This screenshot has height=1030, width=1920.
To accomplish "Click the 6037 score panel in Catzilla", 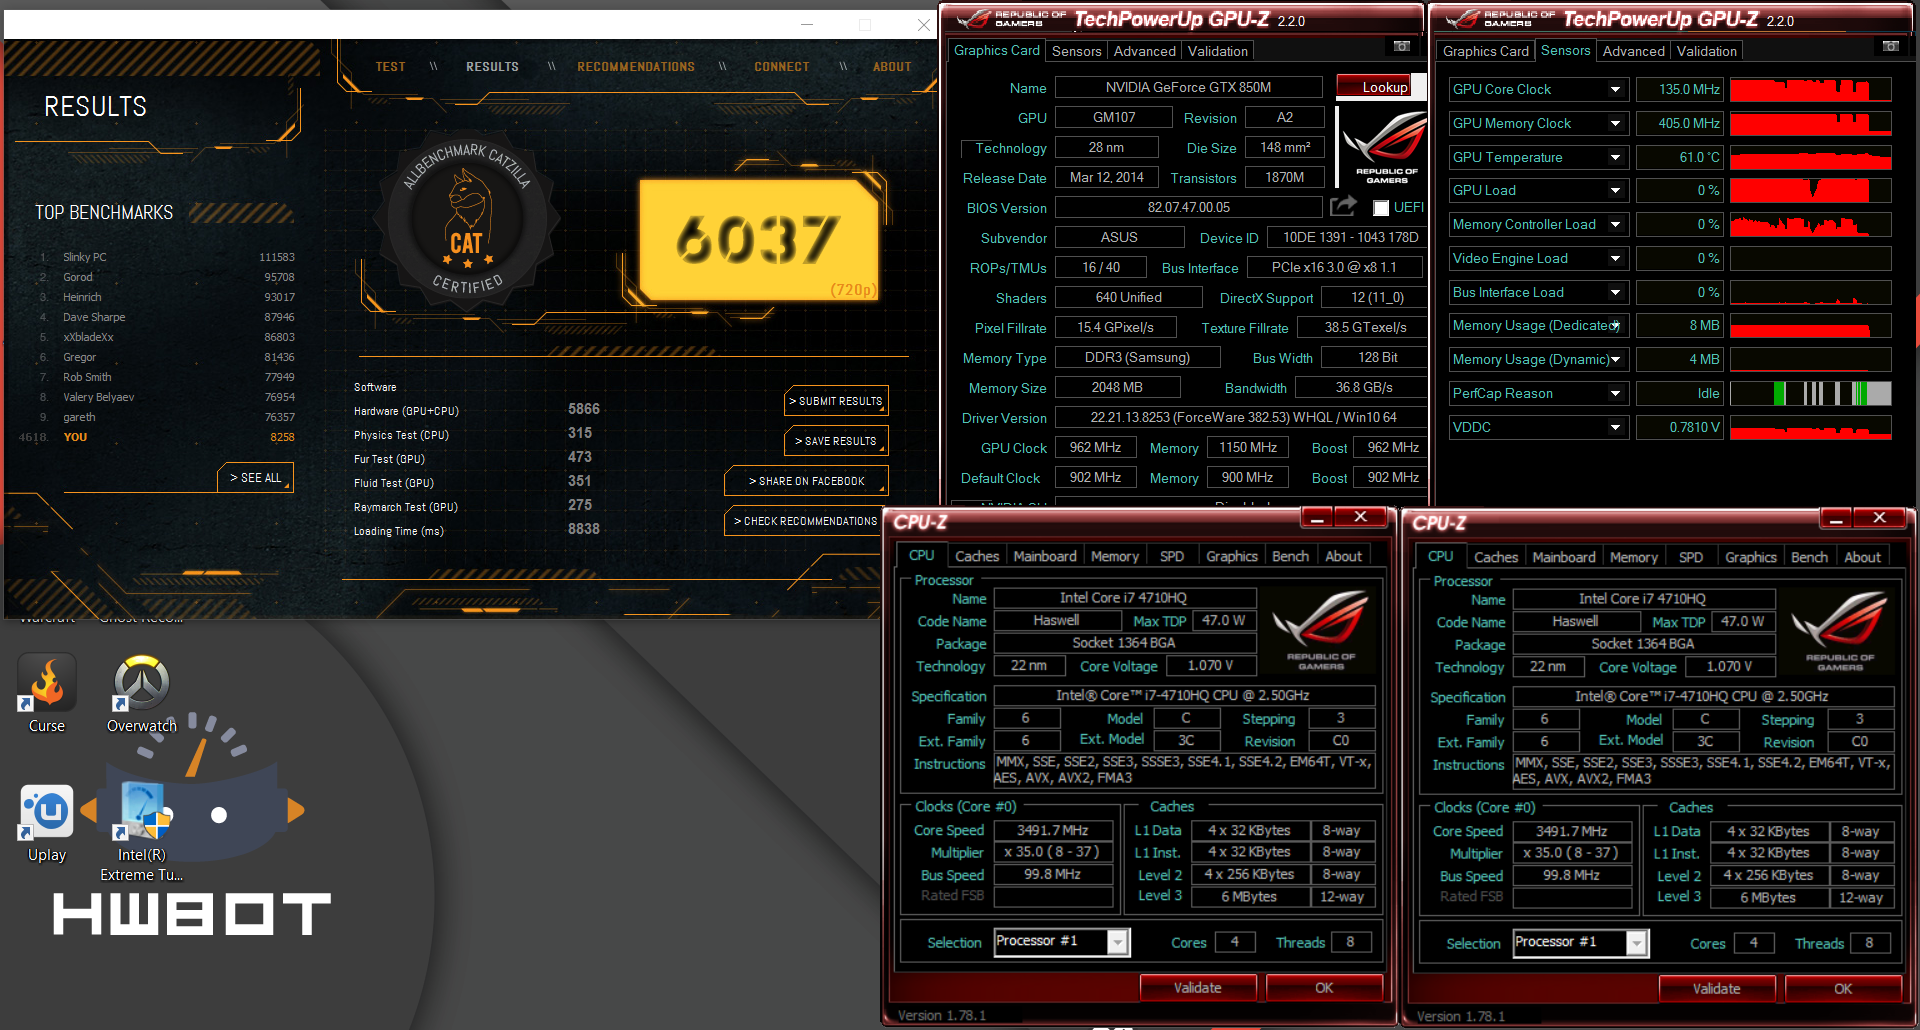I will pos(759,240).
